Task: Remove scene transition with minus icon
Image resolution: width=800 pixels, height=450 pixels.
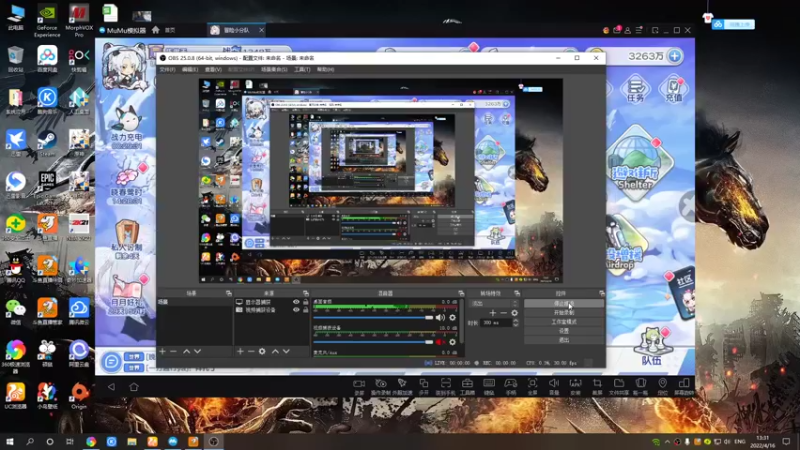Action: 504,313
